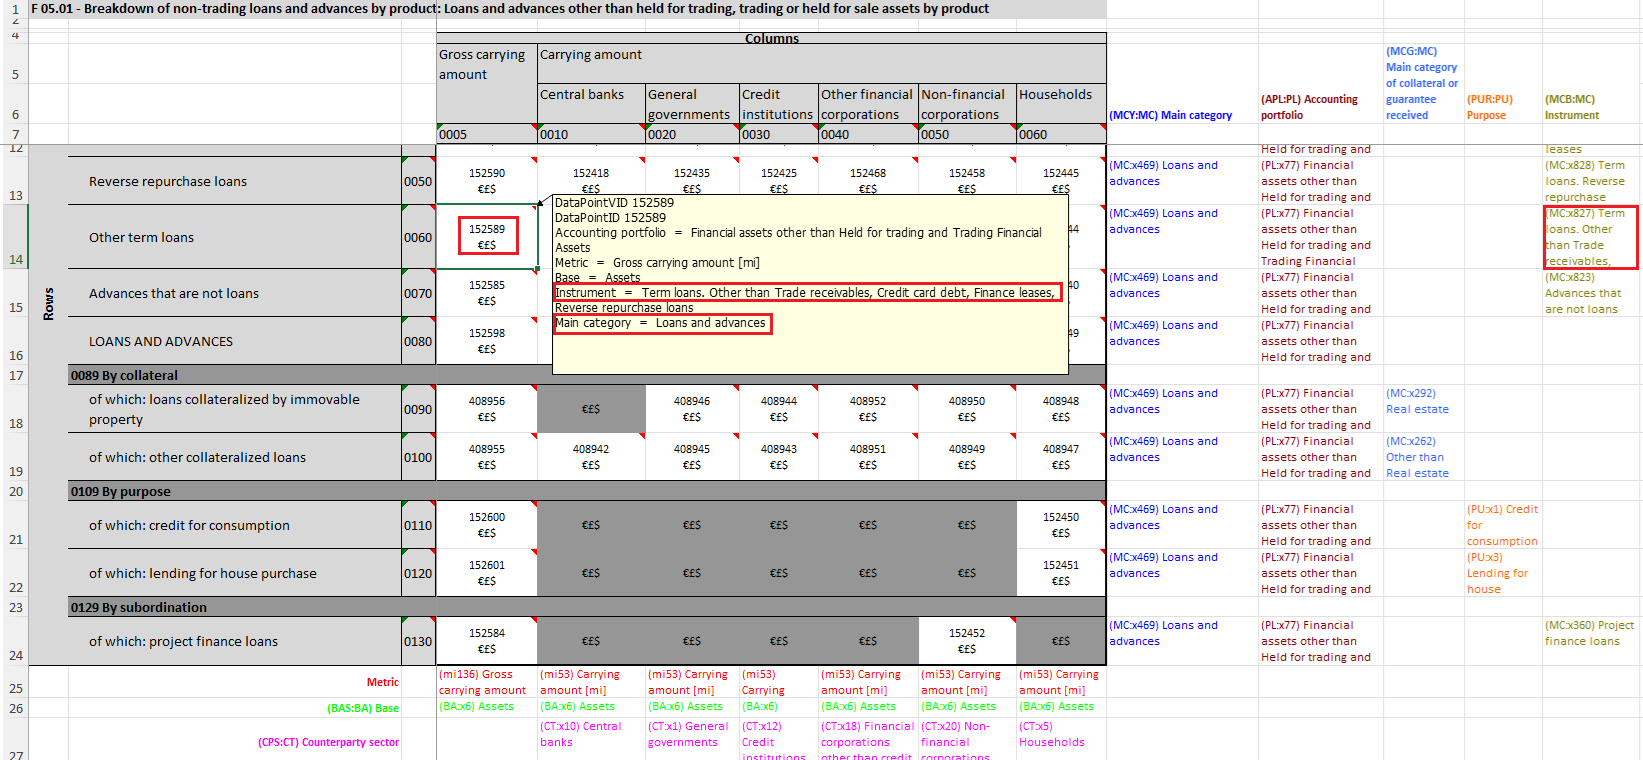1643x760 pixels.
Task: Select 'of which: other collateralized loans' label
Action: pyautogui.click(x=235, y=457)
